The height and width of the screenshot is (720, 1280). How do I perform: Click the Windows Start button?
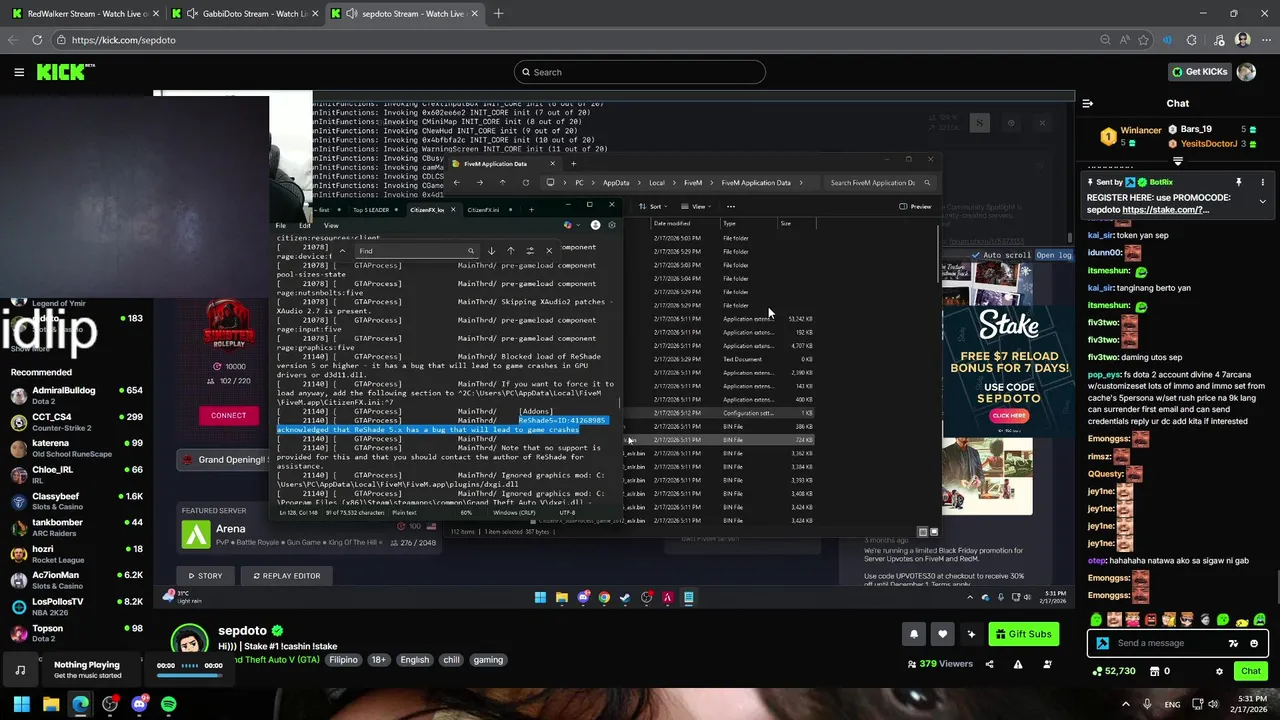(21, 704)
